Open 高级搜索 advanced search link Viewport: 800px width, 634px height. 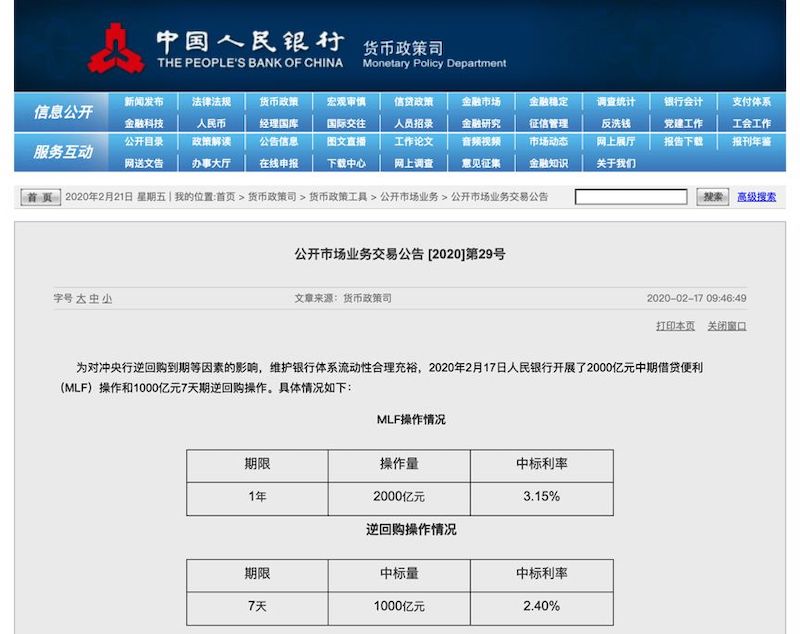click(x=756, y=198)
